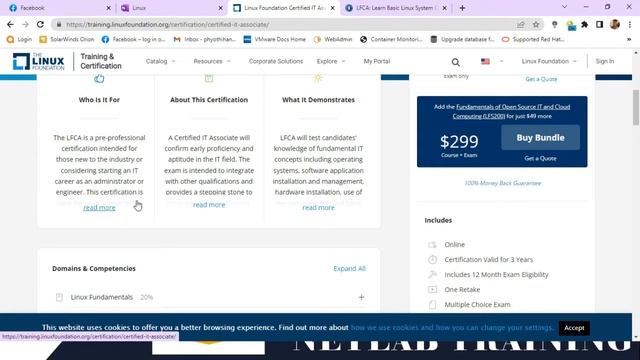Open the cookie settings information link

click(x=452, y=327)
